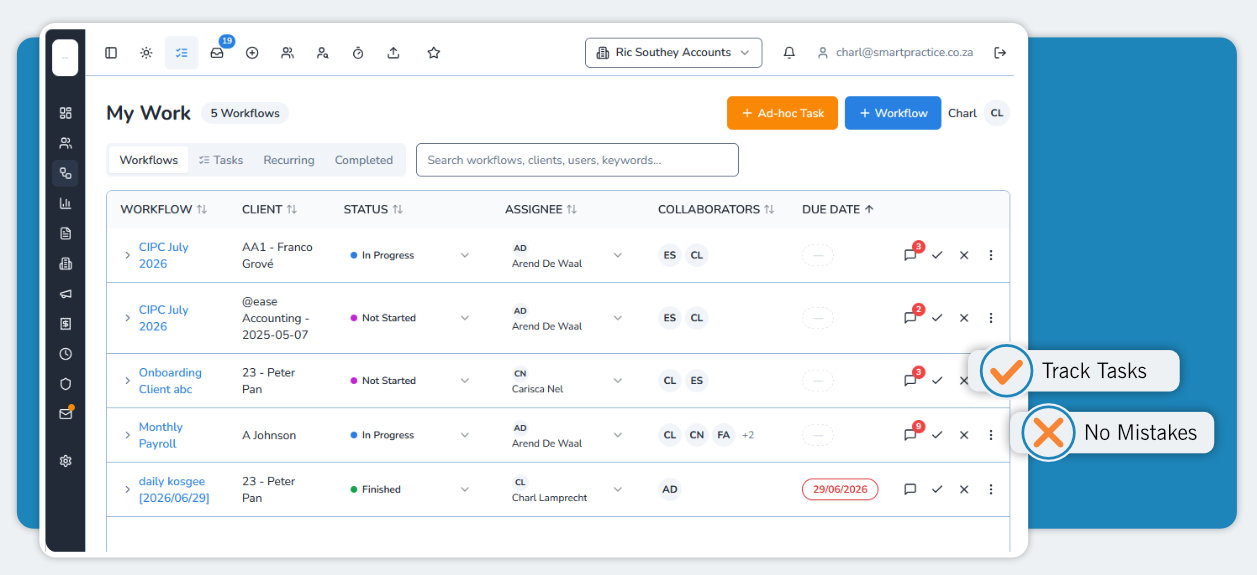The height and width of the screenshot is (575, 1257).
Task: Mark CIPC July @ease Accounting workflow complete
Action: 937,318
